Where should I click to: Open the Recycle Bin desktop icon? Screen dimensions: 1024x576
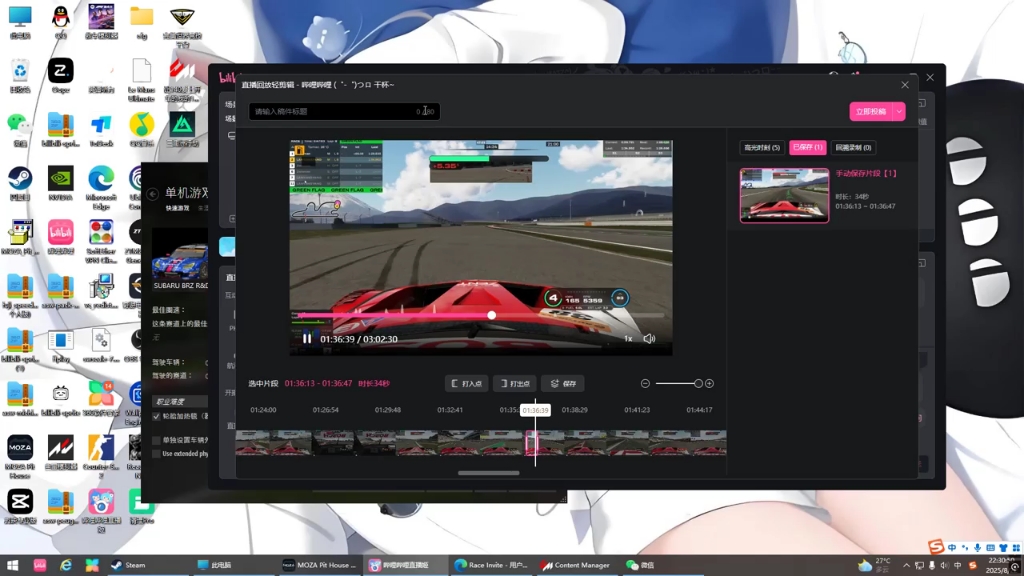(20, 75)
